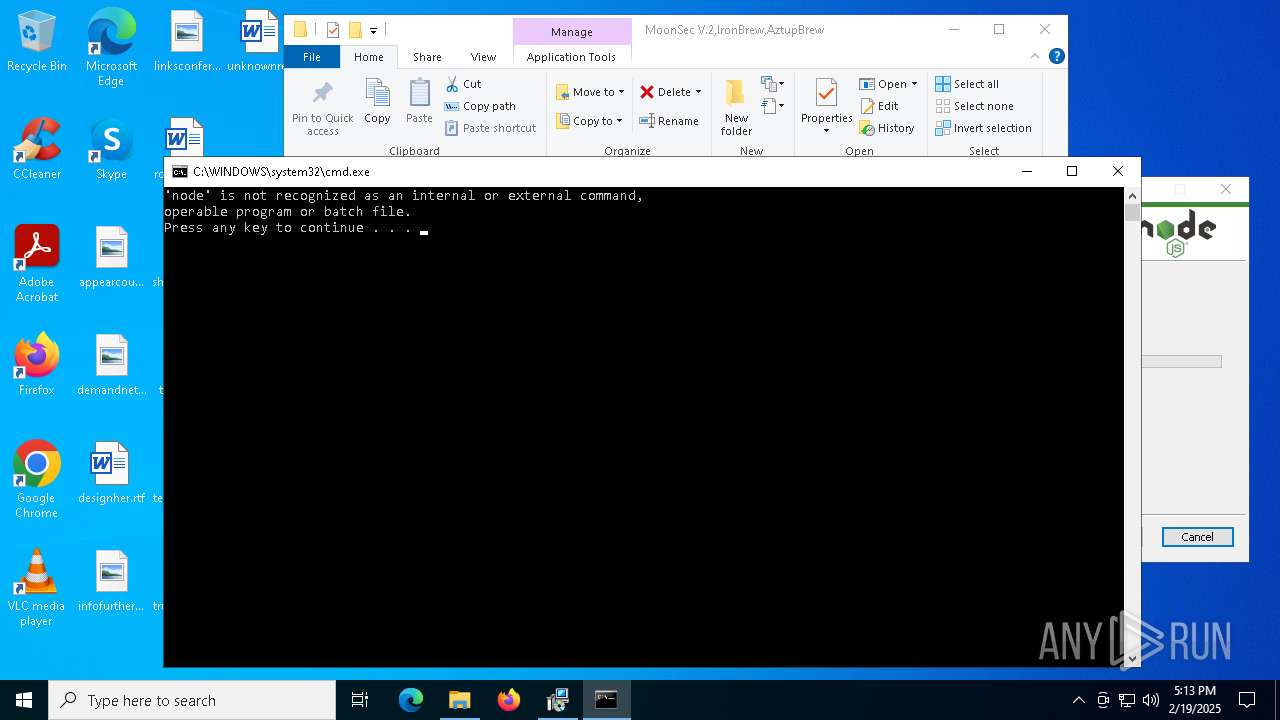Open the File menu tab
Screen dimensions: 1280x720
pos(312,57)
